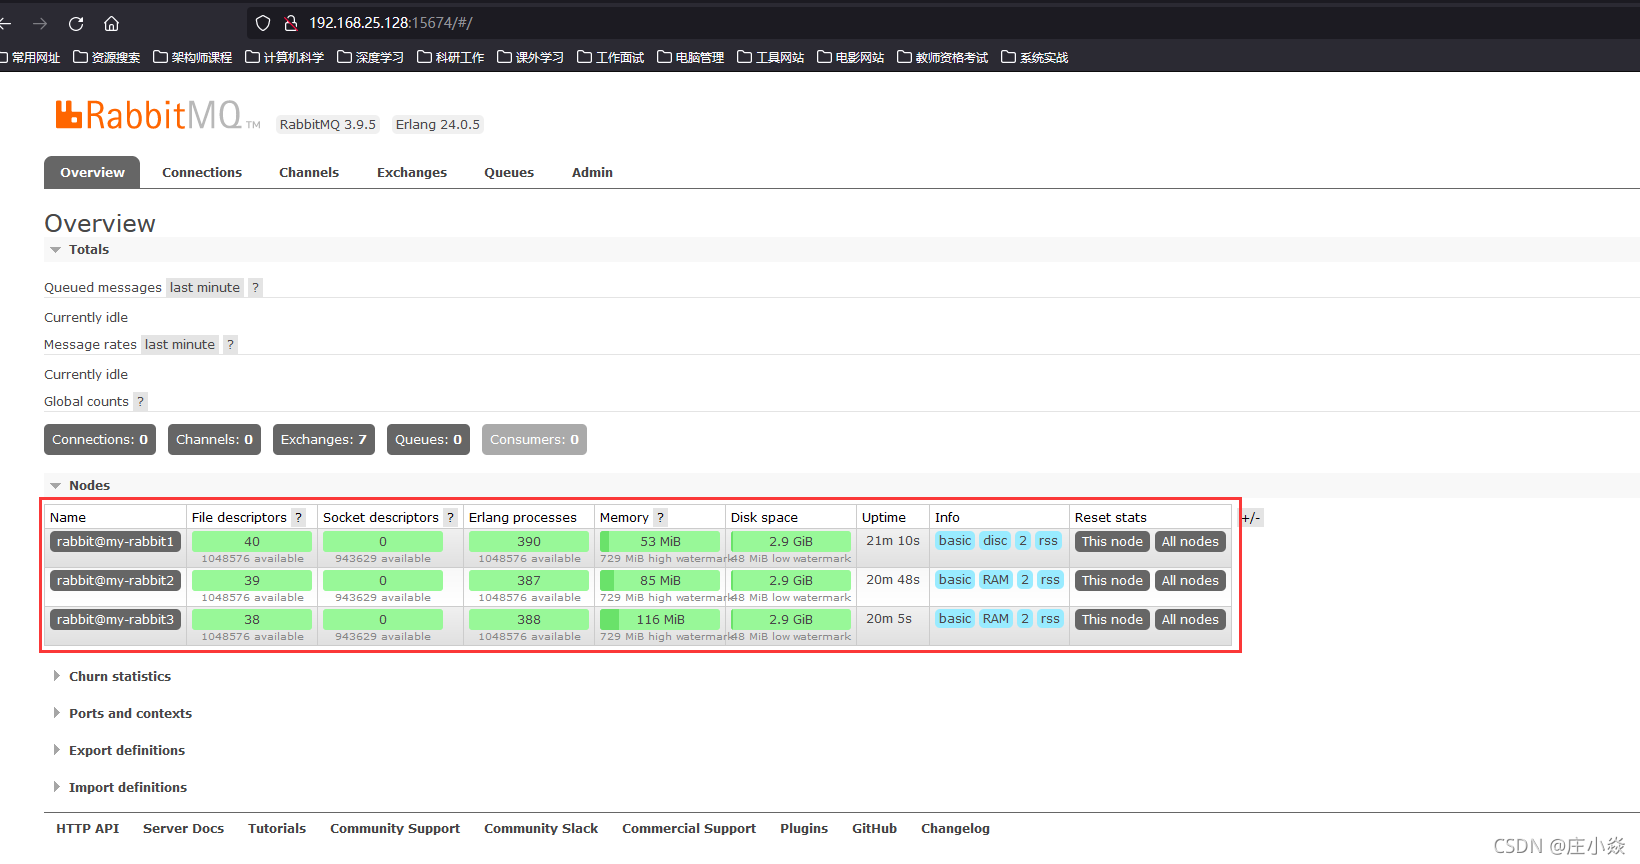Open node rabbit@my-rabbit1
The image size is (1640, 864).
tap(115, 542)
